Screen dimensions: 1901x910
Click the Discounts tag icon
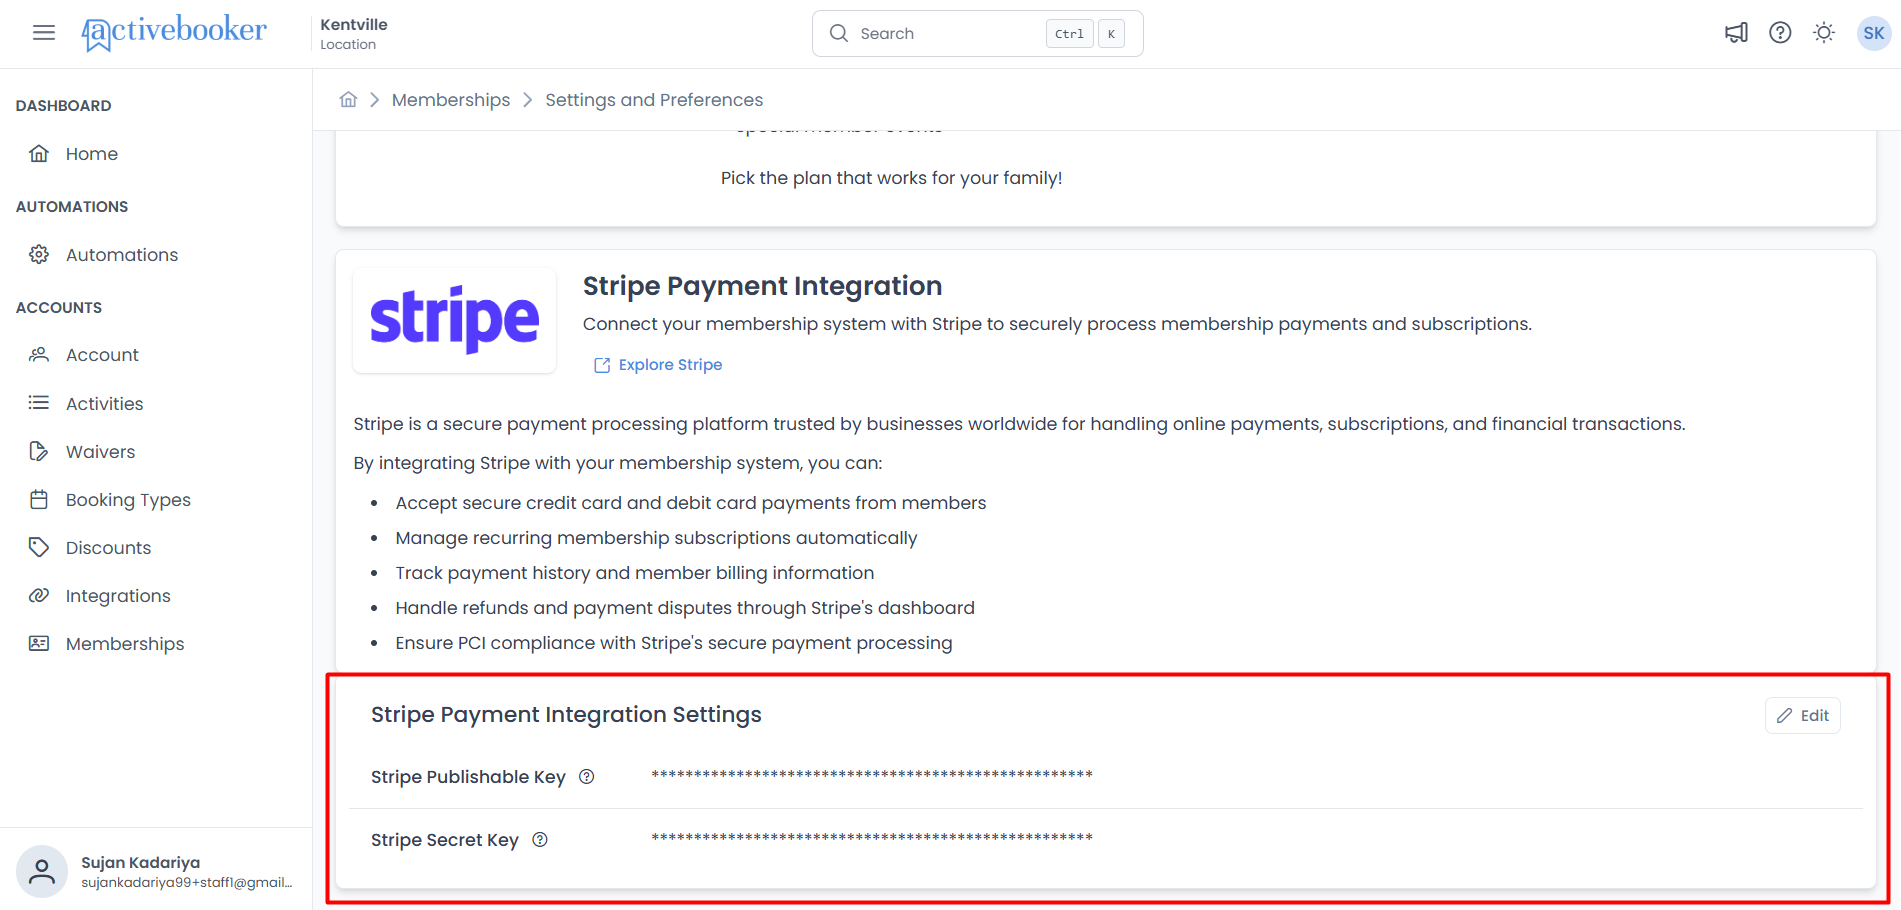point(39,547)
